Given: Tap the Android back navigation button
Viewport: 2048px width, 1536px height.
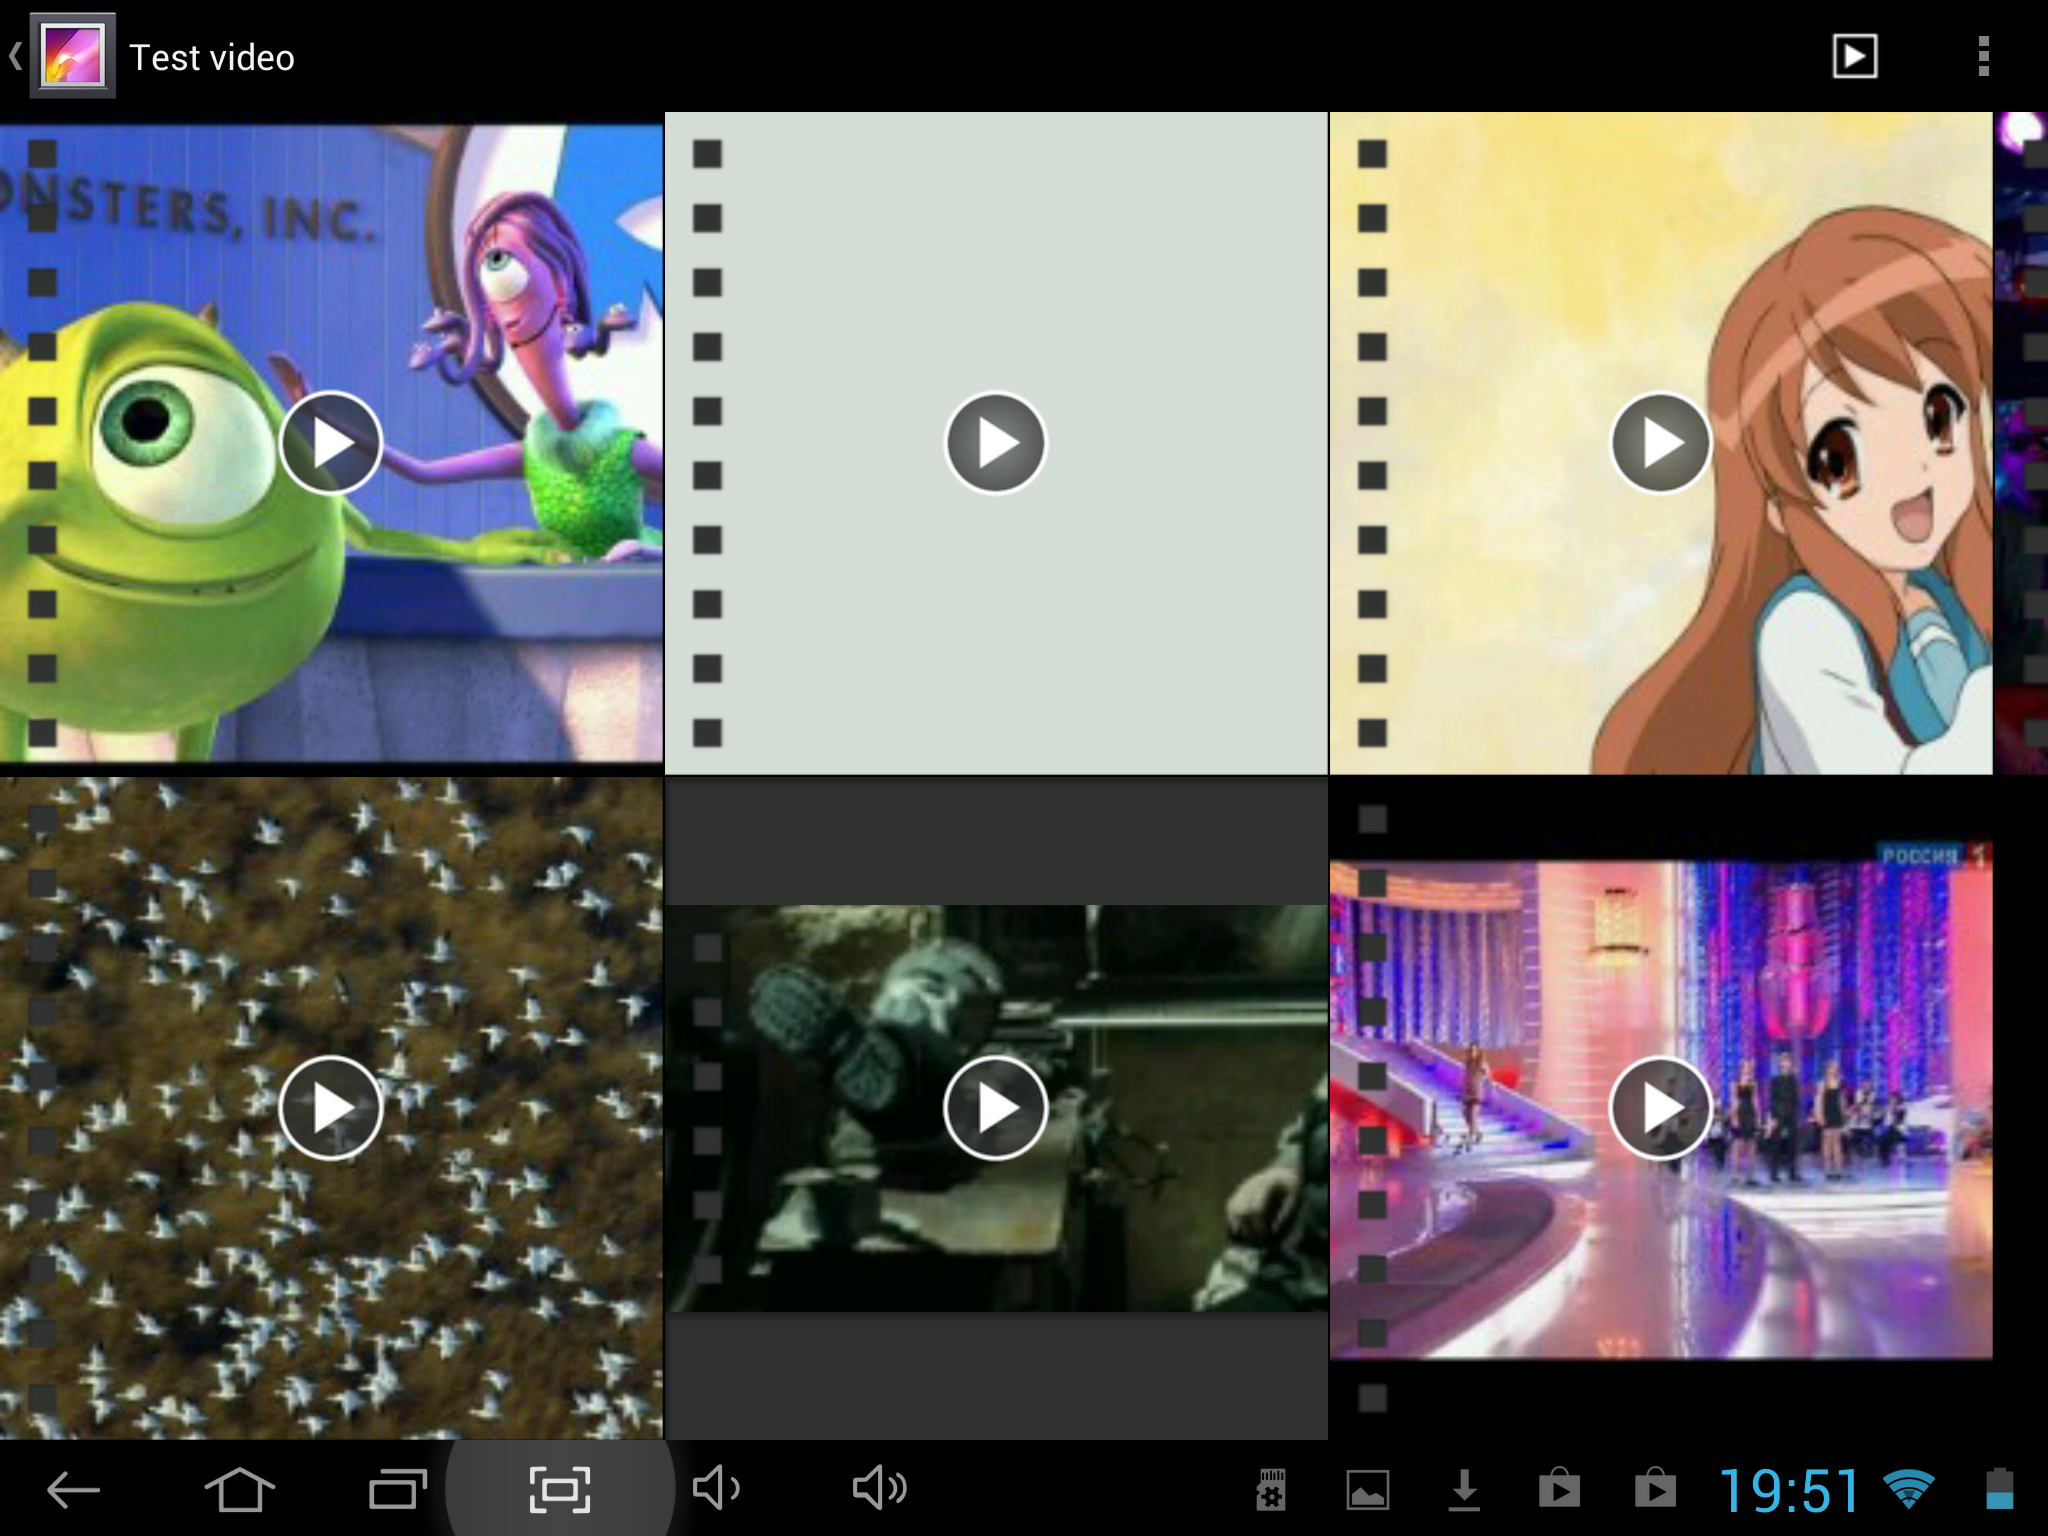Looking at the screenshot, I should 74,1490.
